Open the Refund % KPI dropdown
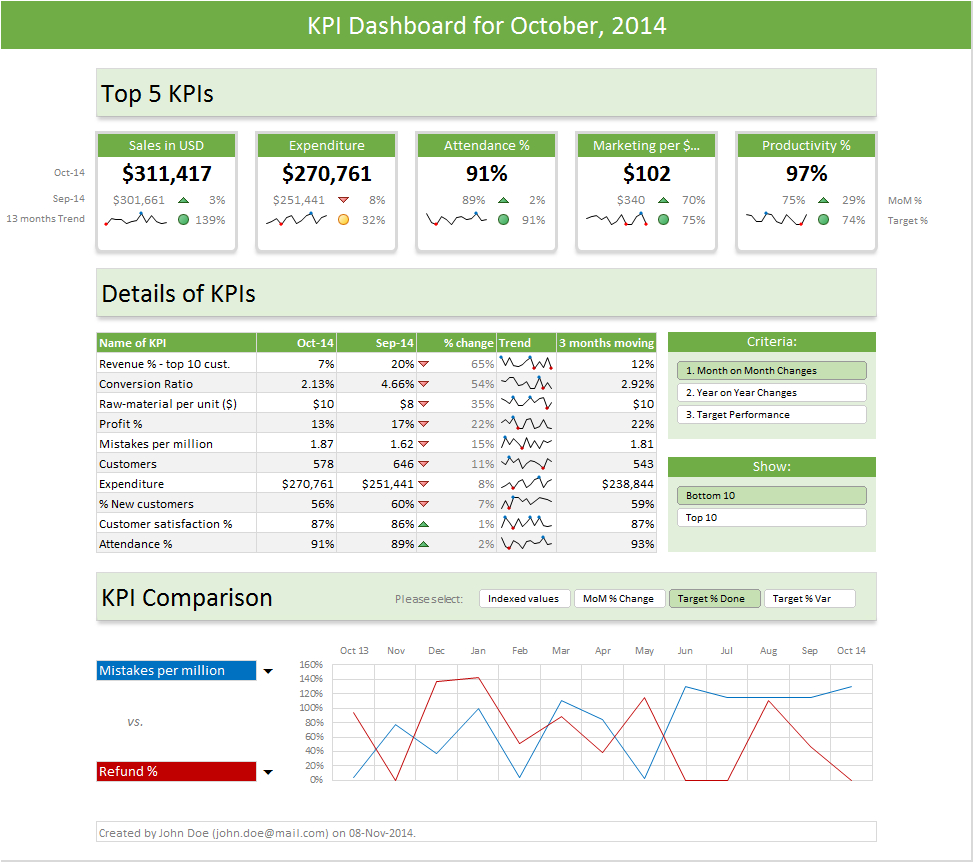973x862 pixels. (x=267, y=771)
